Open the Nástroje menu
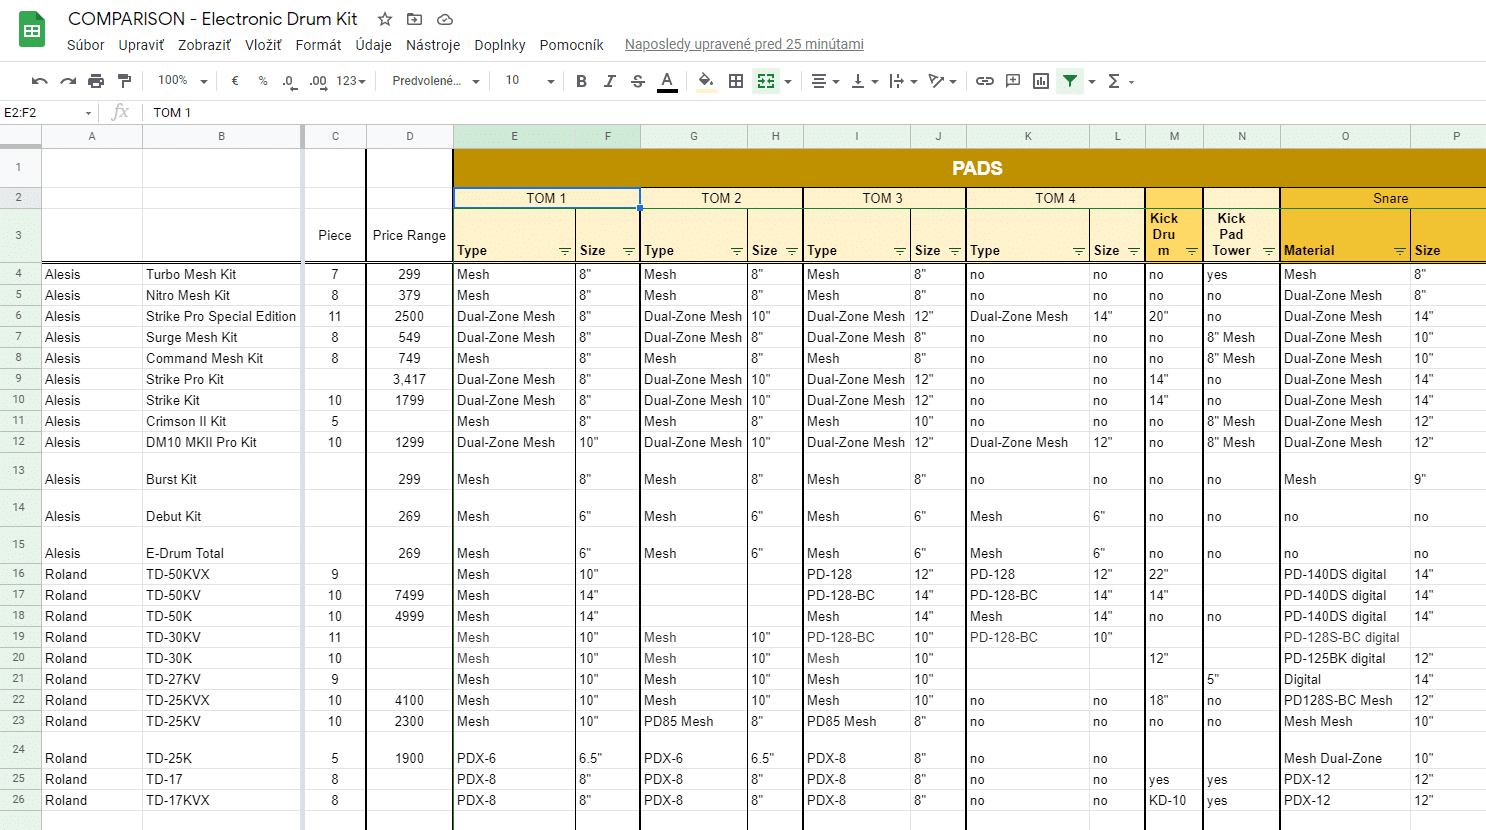This screenshot has height=830, width=1486. [x=432, y=45]
